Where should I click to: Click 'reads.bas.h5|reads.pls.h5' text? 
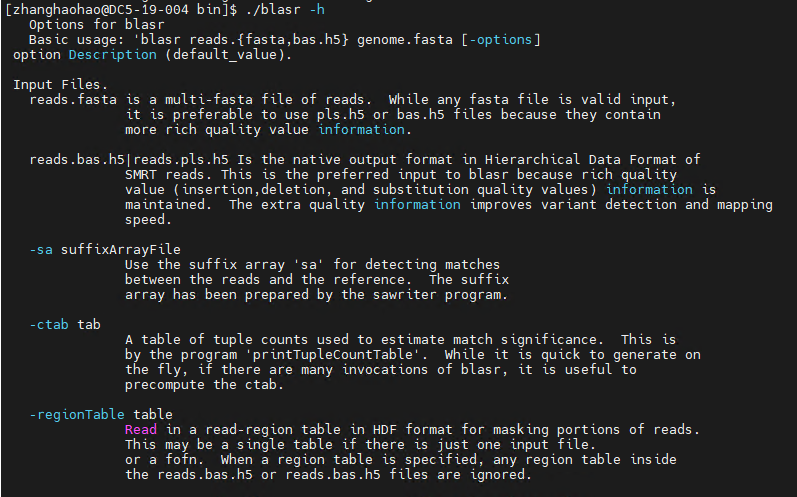click(129, 160)
